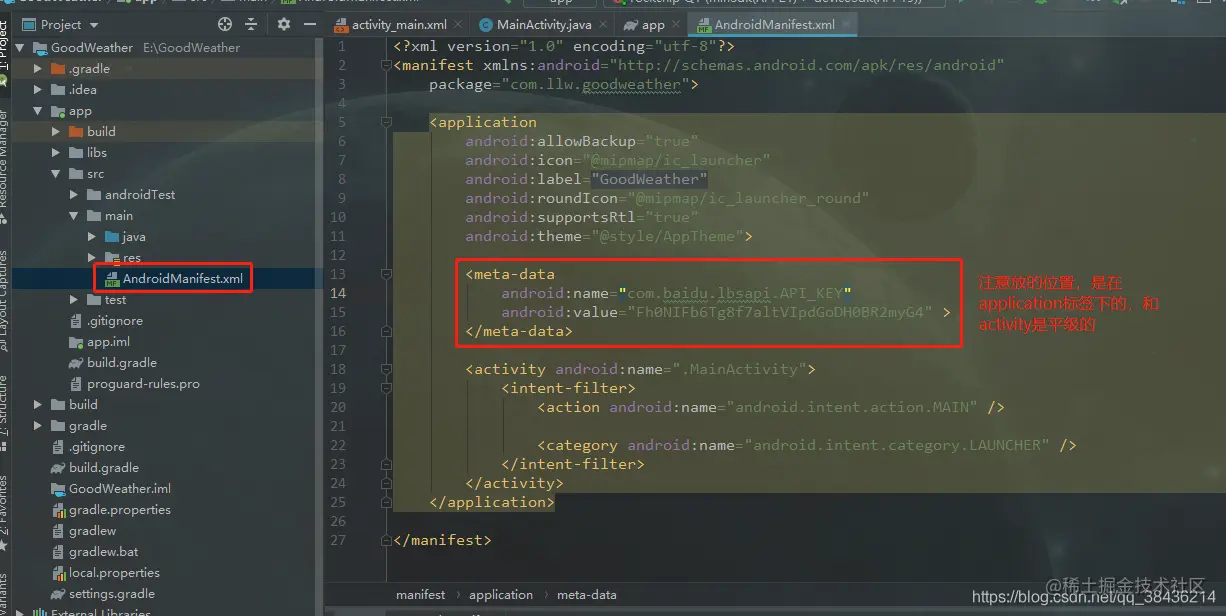Select gradlew.bat in project tree
1226x616 pixels.
tap(104, 552)
